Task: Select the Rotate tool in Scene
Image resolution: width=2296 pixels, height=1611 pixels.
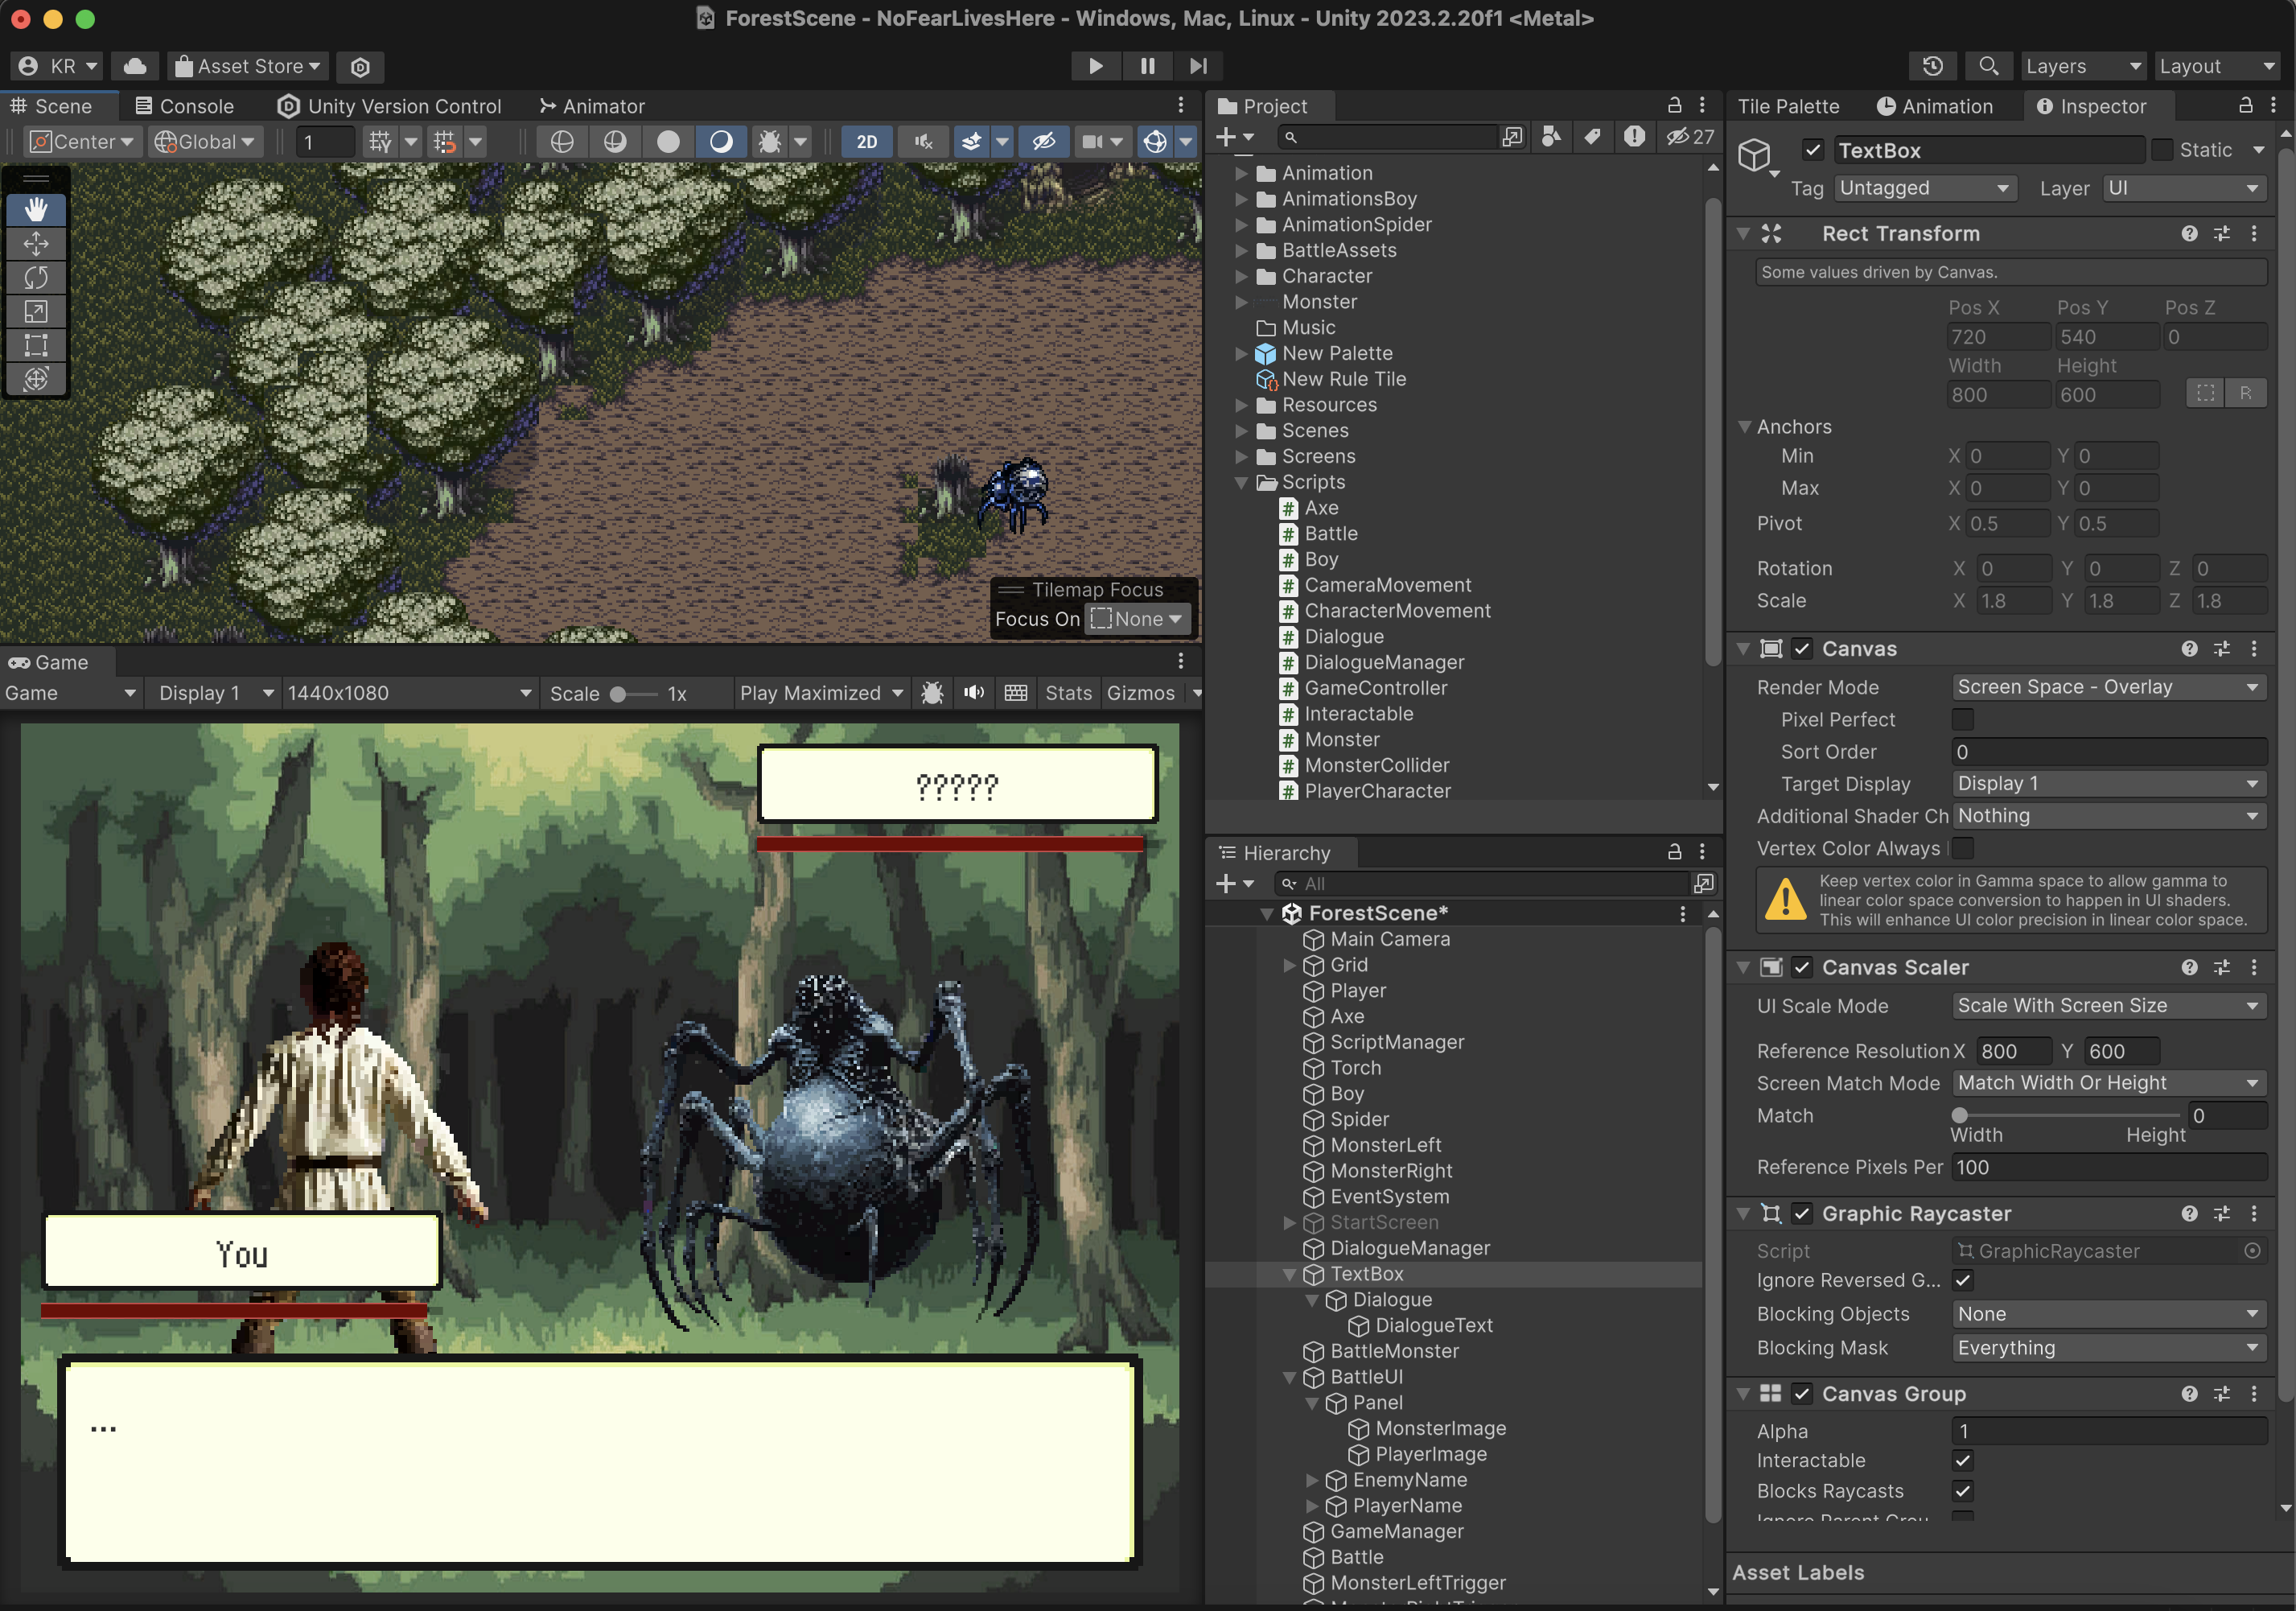Action: coord(36,278)
